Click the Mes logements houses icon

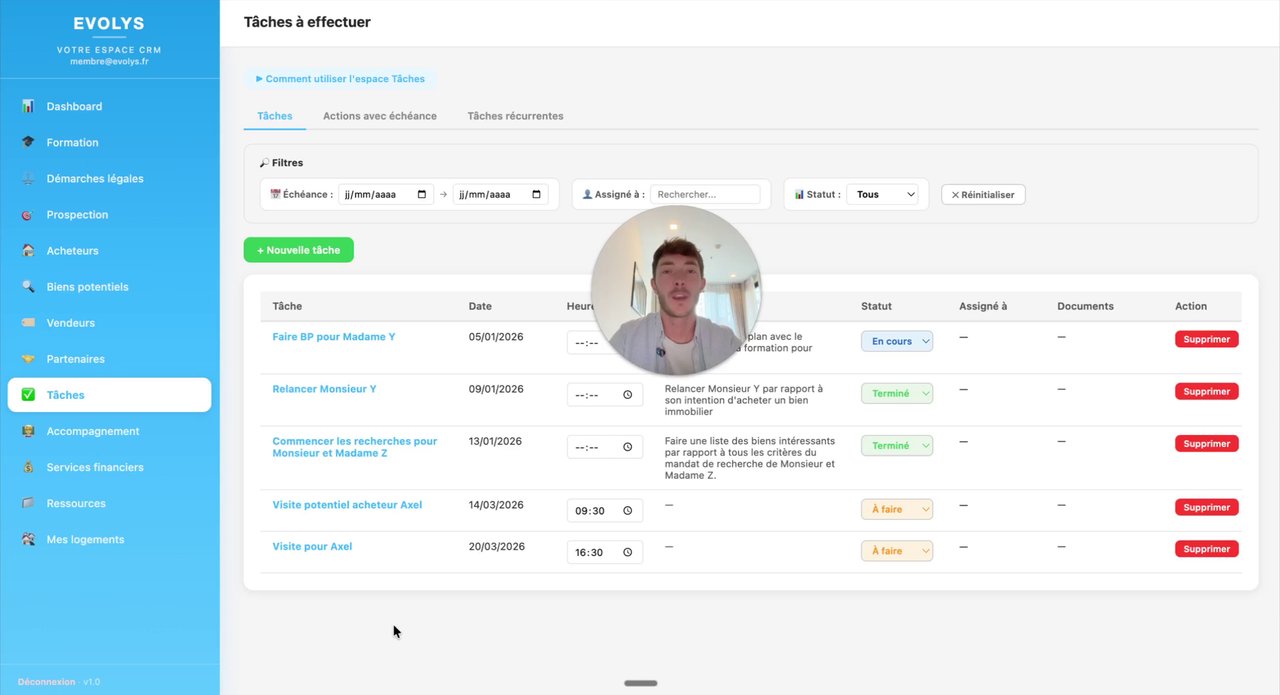coord(28,539)
